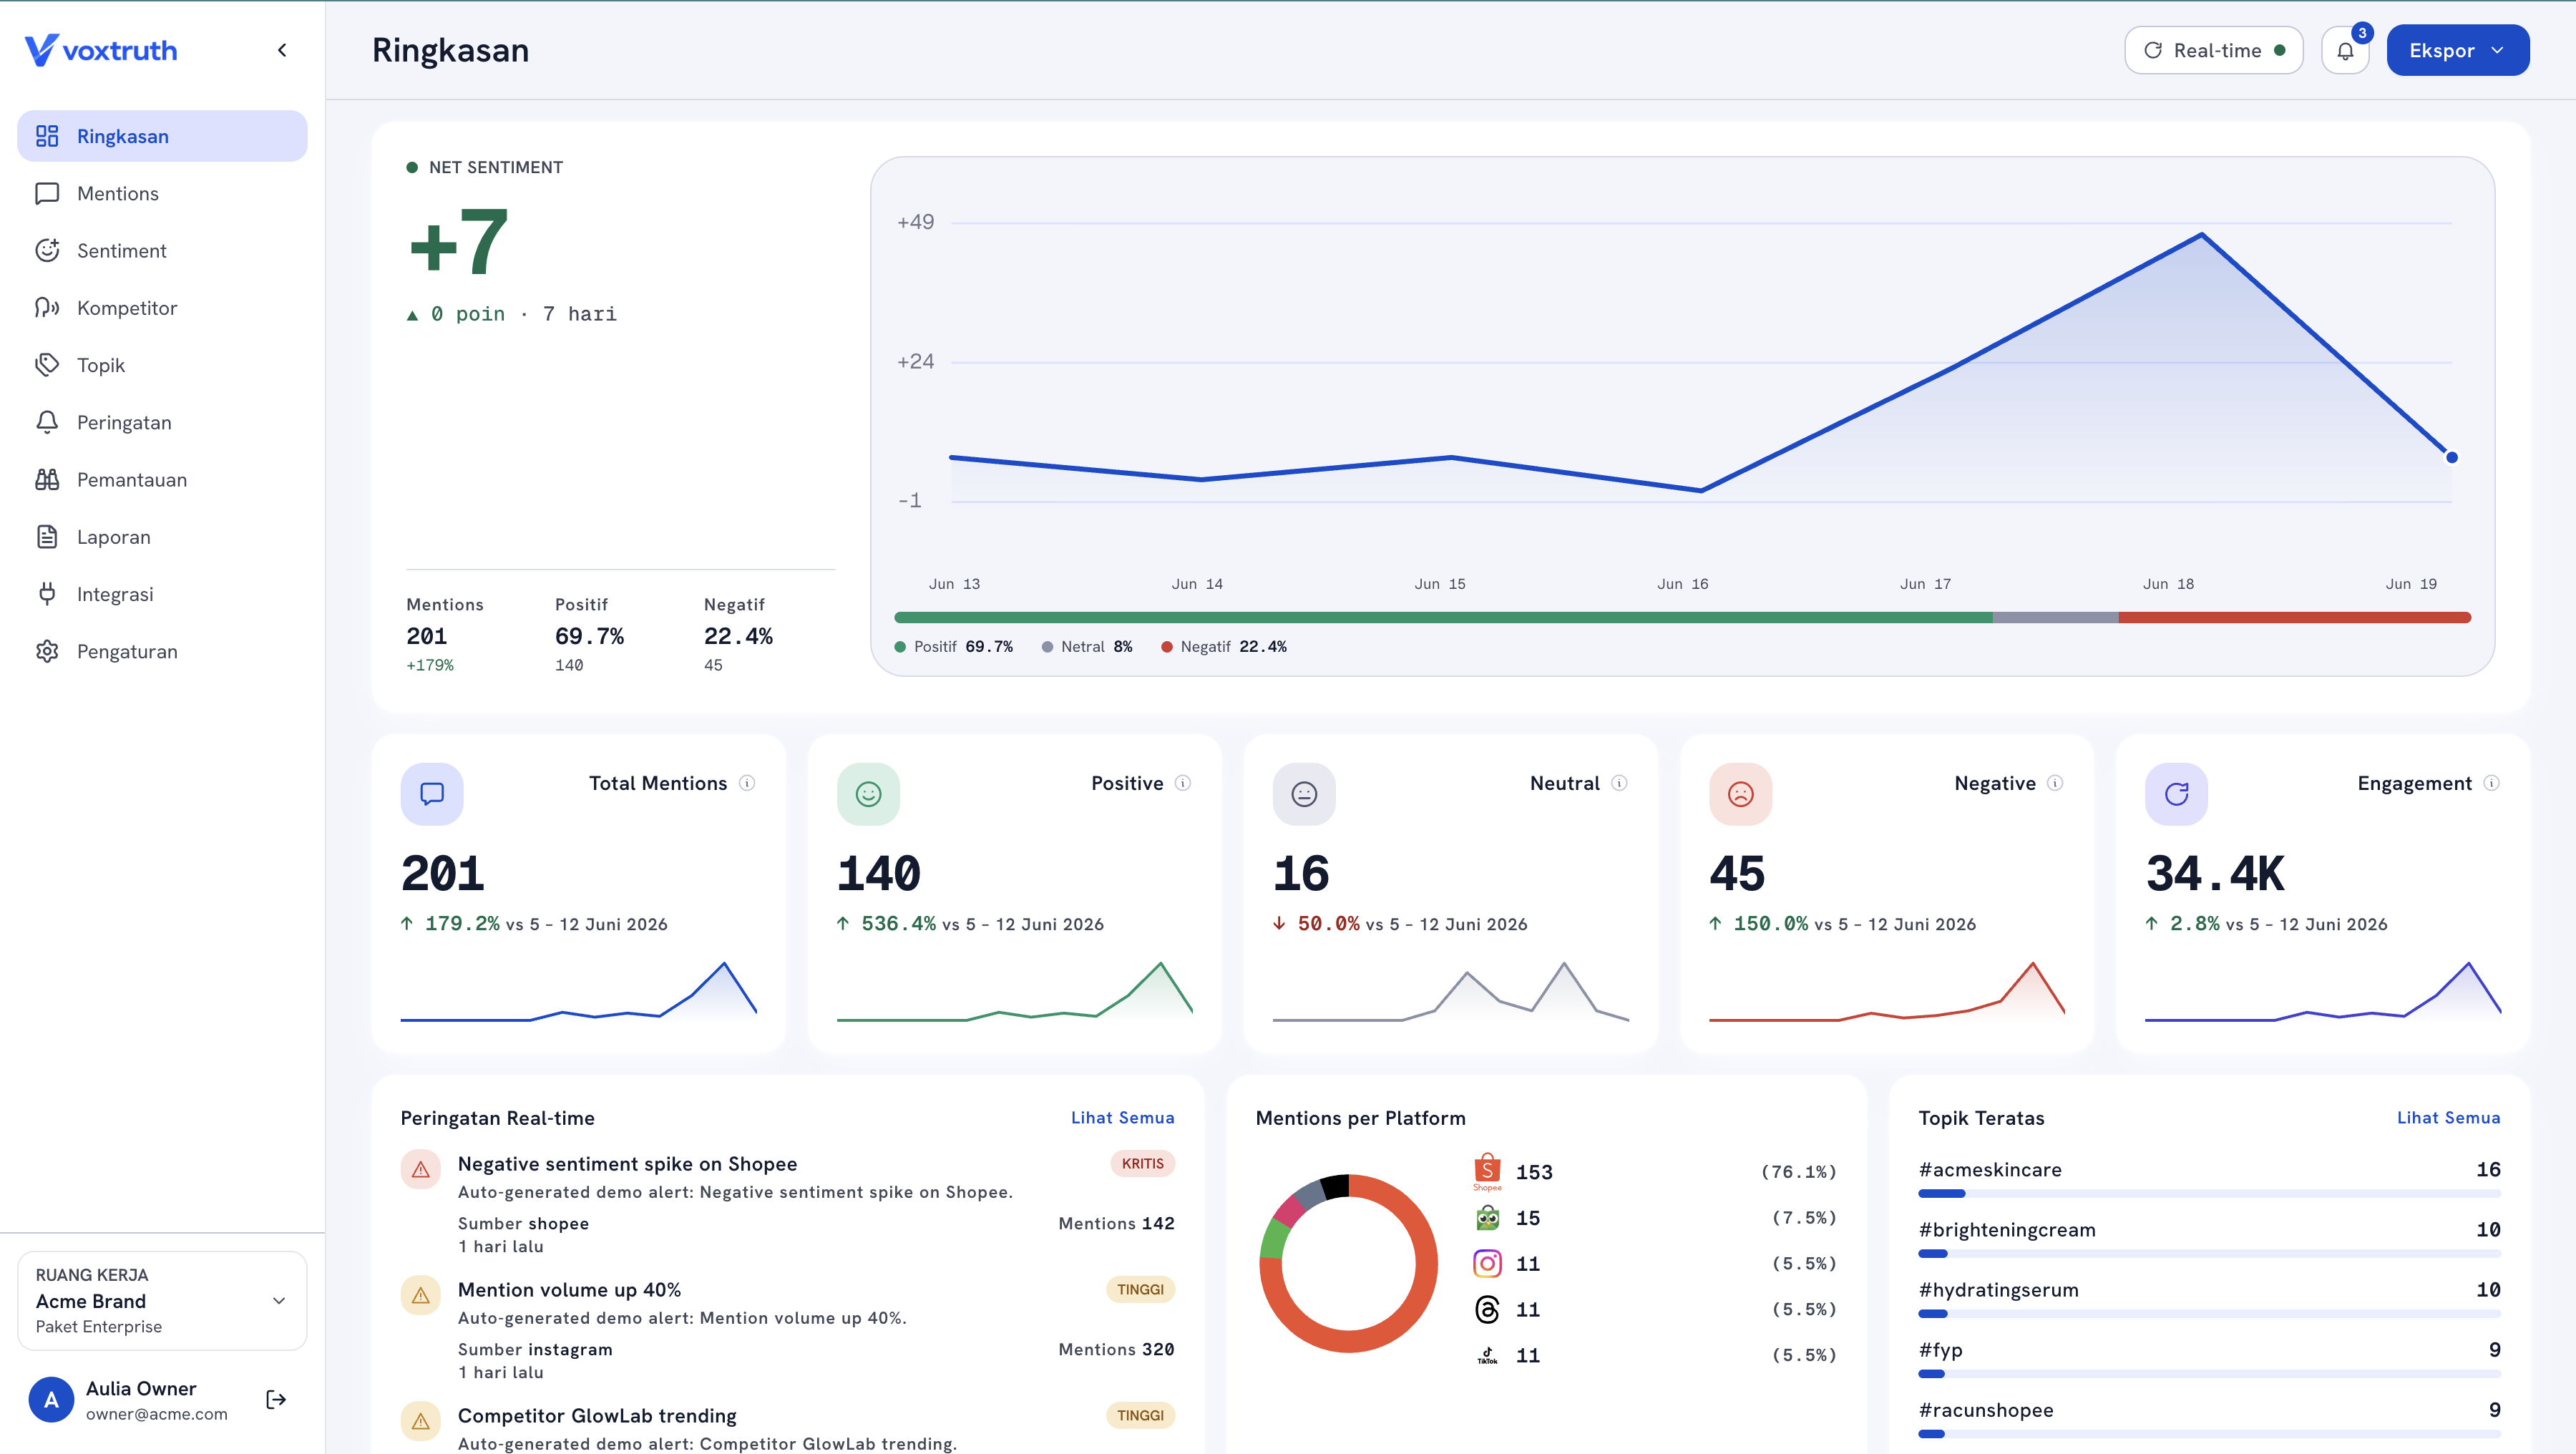This screenshot has height=1454, width=2576.
Task: Go to Mentions in the sidebar
Action: [162, 193]
